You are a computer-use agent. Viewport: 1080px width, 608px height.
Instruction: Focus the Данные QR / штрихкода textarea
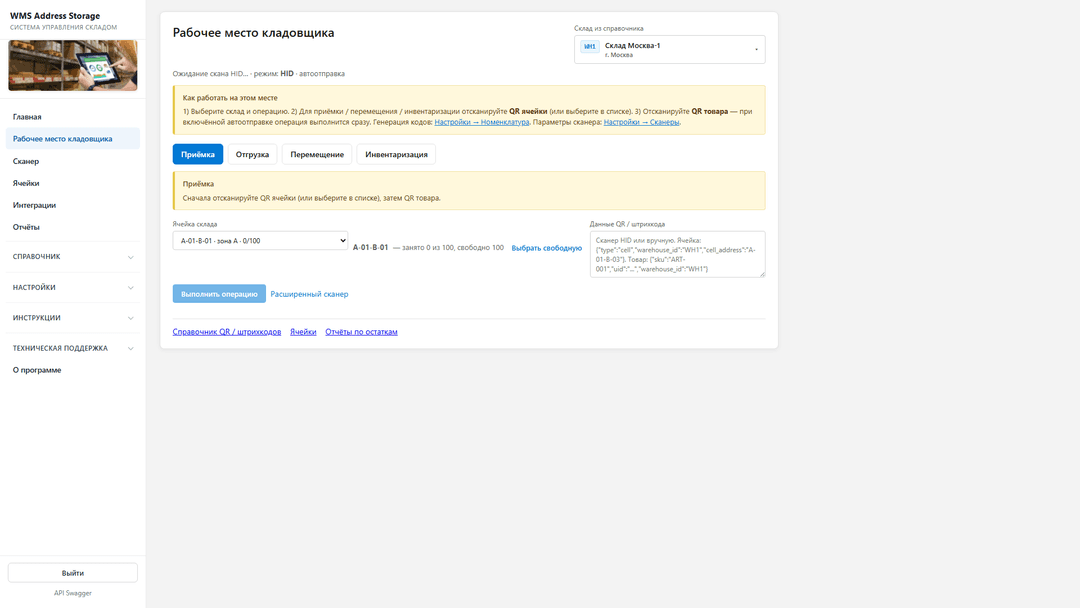pos(677,254)
